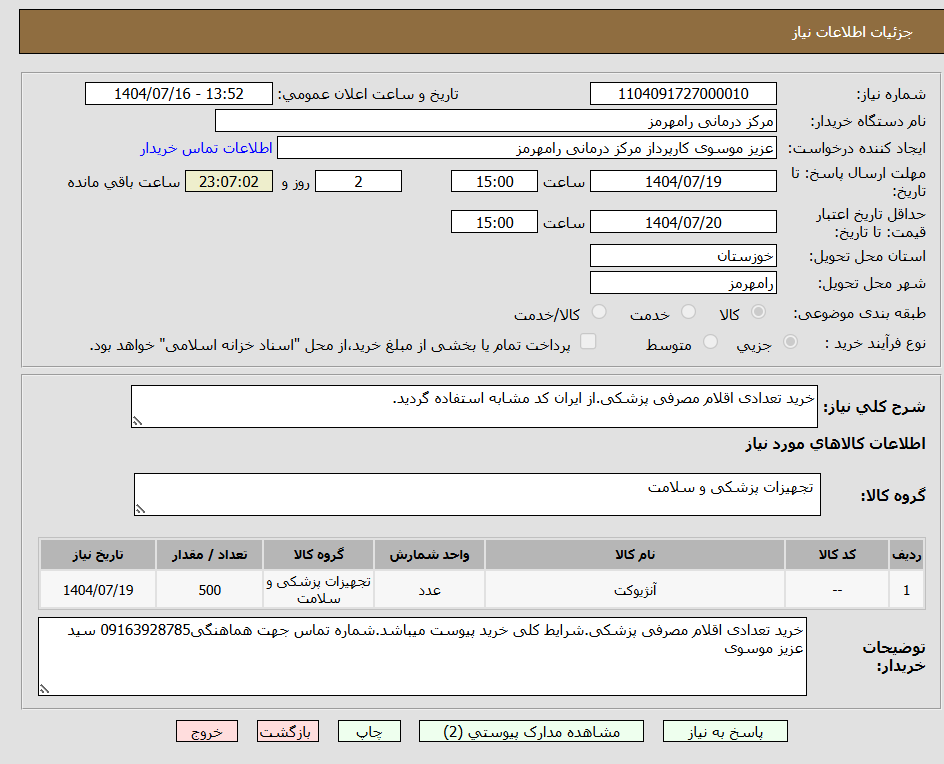Click the نام دستگاه خریدار field
The height and width of the screenshot is (764, 944).
(x=496, y=121)
